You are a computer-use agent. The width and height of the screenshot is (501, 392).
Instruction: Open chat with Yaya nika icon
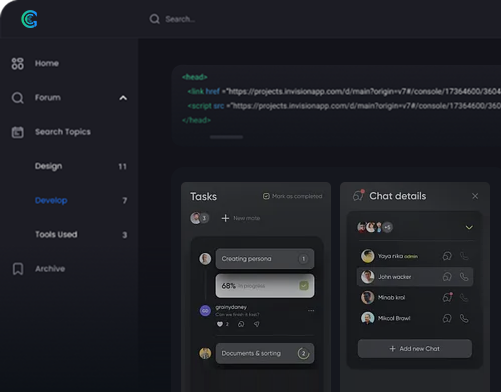pyautogui.click(x=447, y=256)
